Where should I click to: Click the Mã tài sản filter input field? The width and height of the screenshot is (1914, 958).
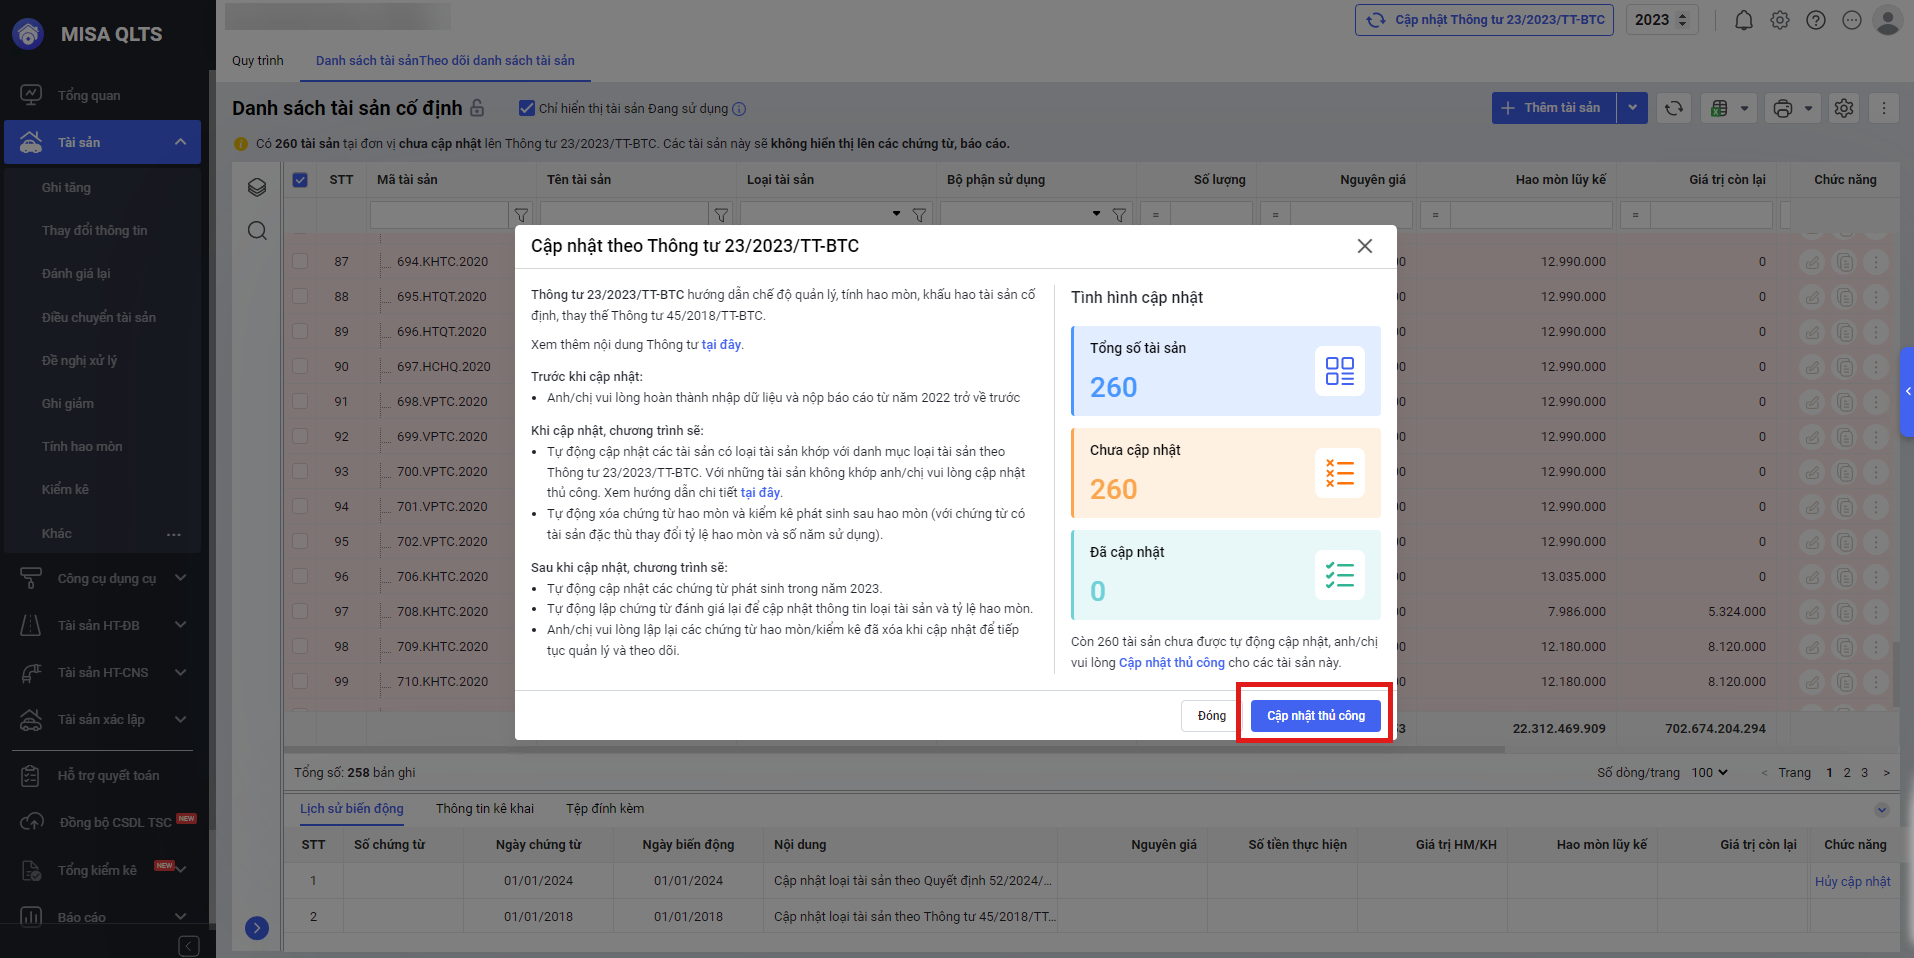(439, 214)
